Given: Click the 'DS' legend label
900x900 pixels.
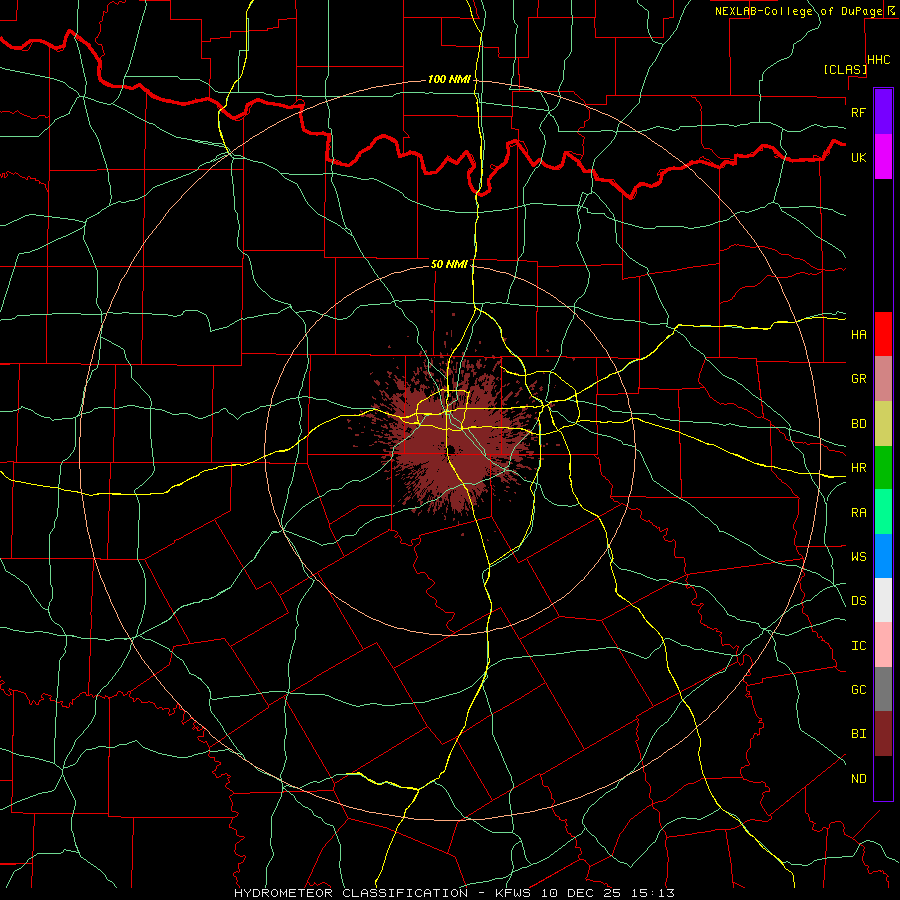Looking at the screenshot, I should (x=858, y=600).
